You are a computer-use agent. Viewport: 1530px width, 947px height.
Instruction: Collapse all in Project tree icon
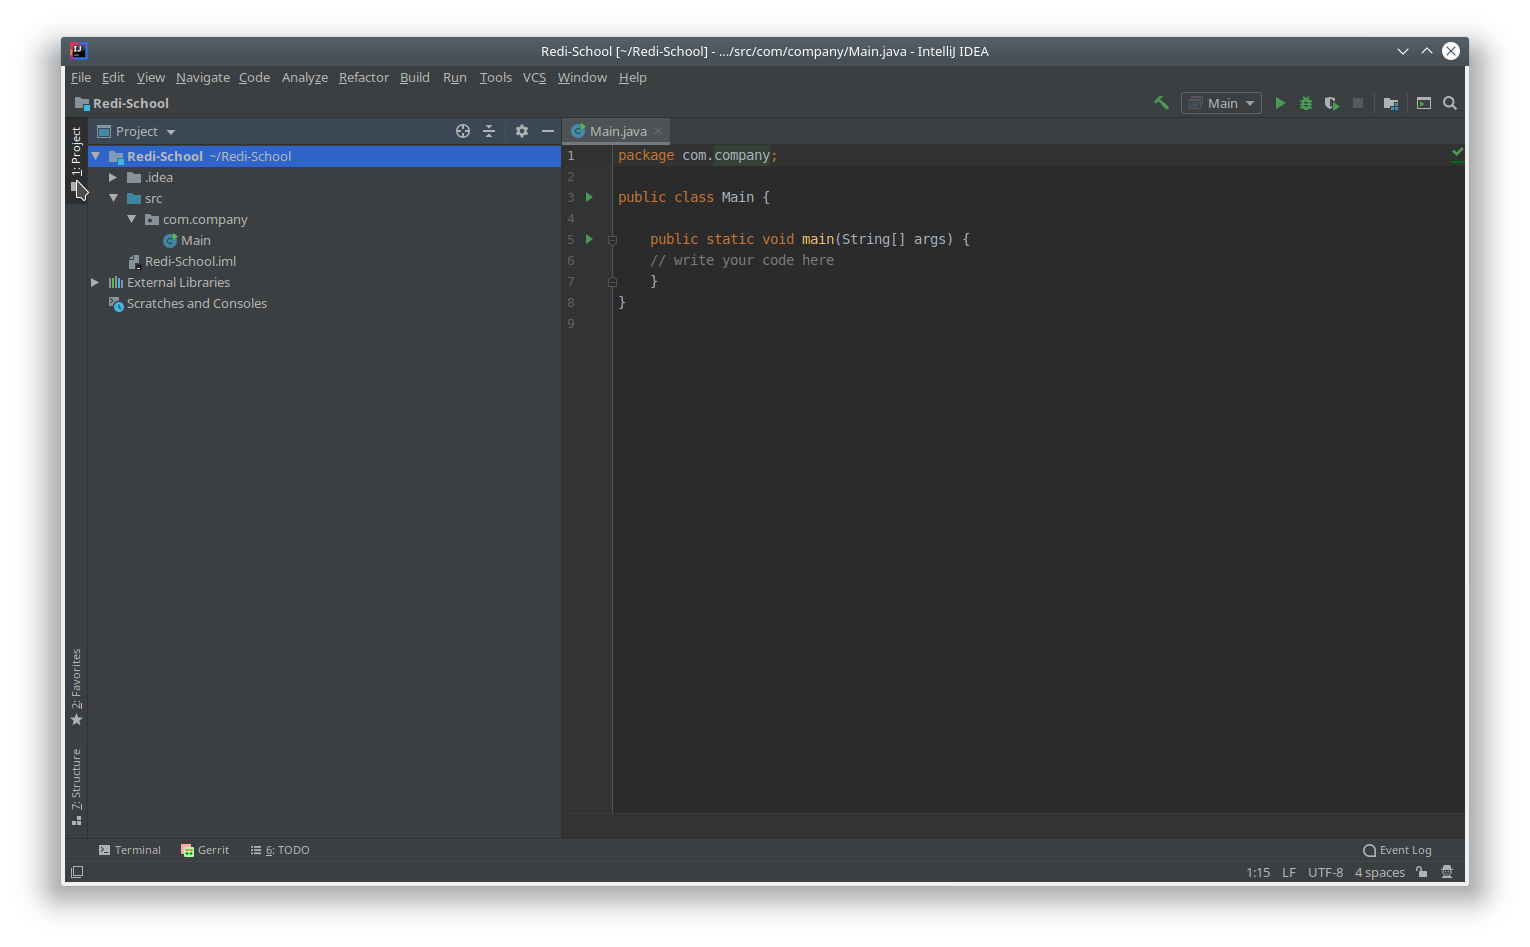(x=488, y=131)
